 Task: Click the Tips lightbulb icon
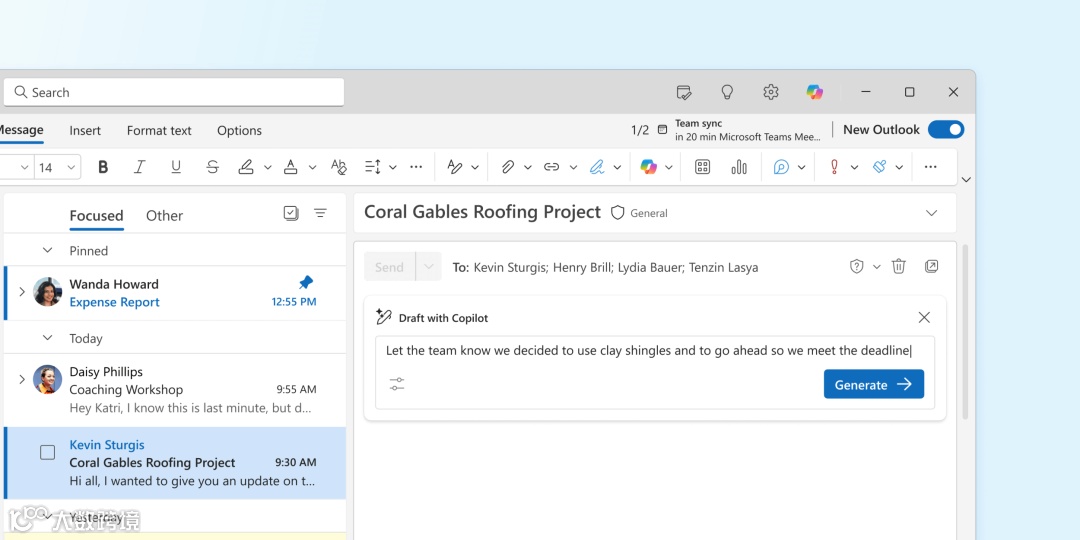pyautogui.click(x=727, y=92)
